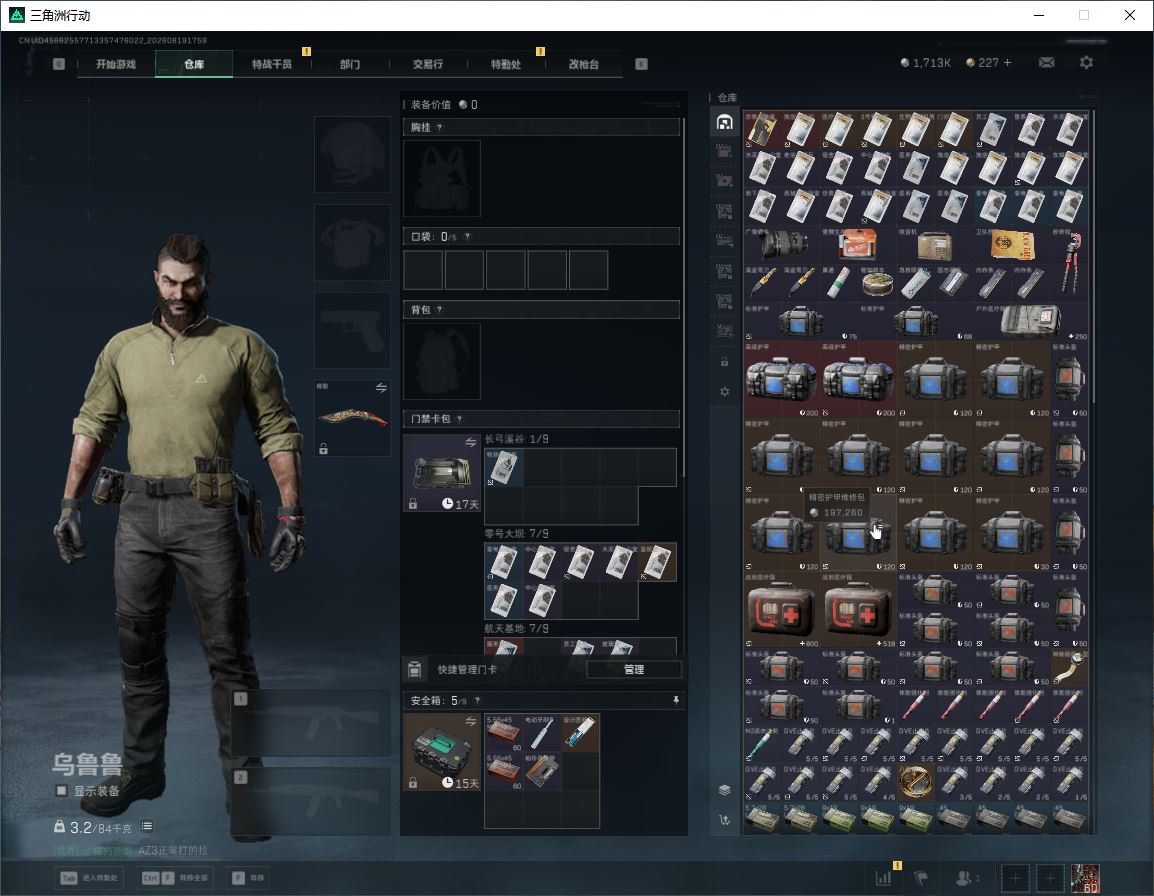Open the player avatar in bottom right

pyautogui.click(x=1085, y=878)
